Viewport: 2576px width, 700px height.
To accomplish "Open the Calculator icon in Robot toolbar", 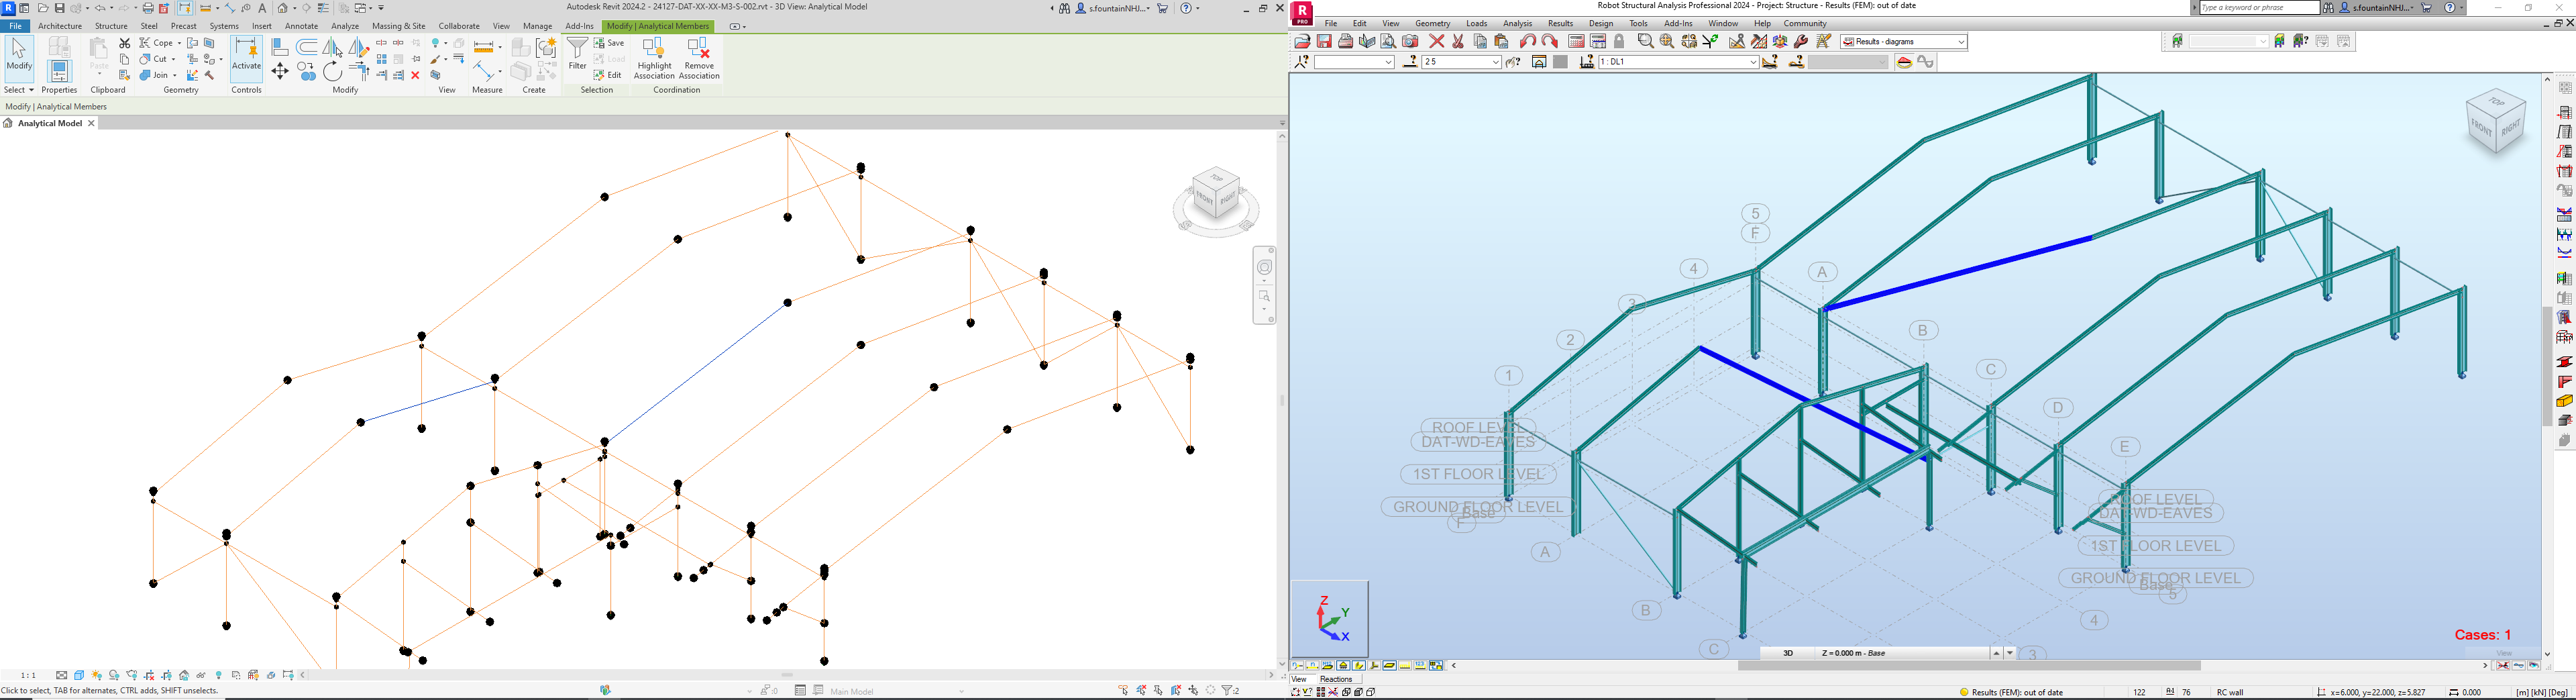I will [x=1577, y=41].
